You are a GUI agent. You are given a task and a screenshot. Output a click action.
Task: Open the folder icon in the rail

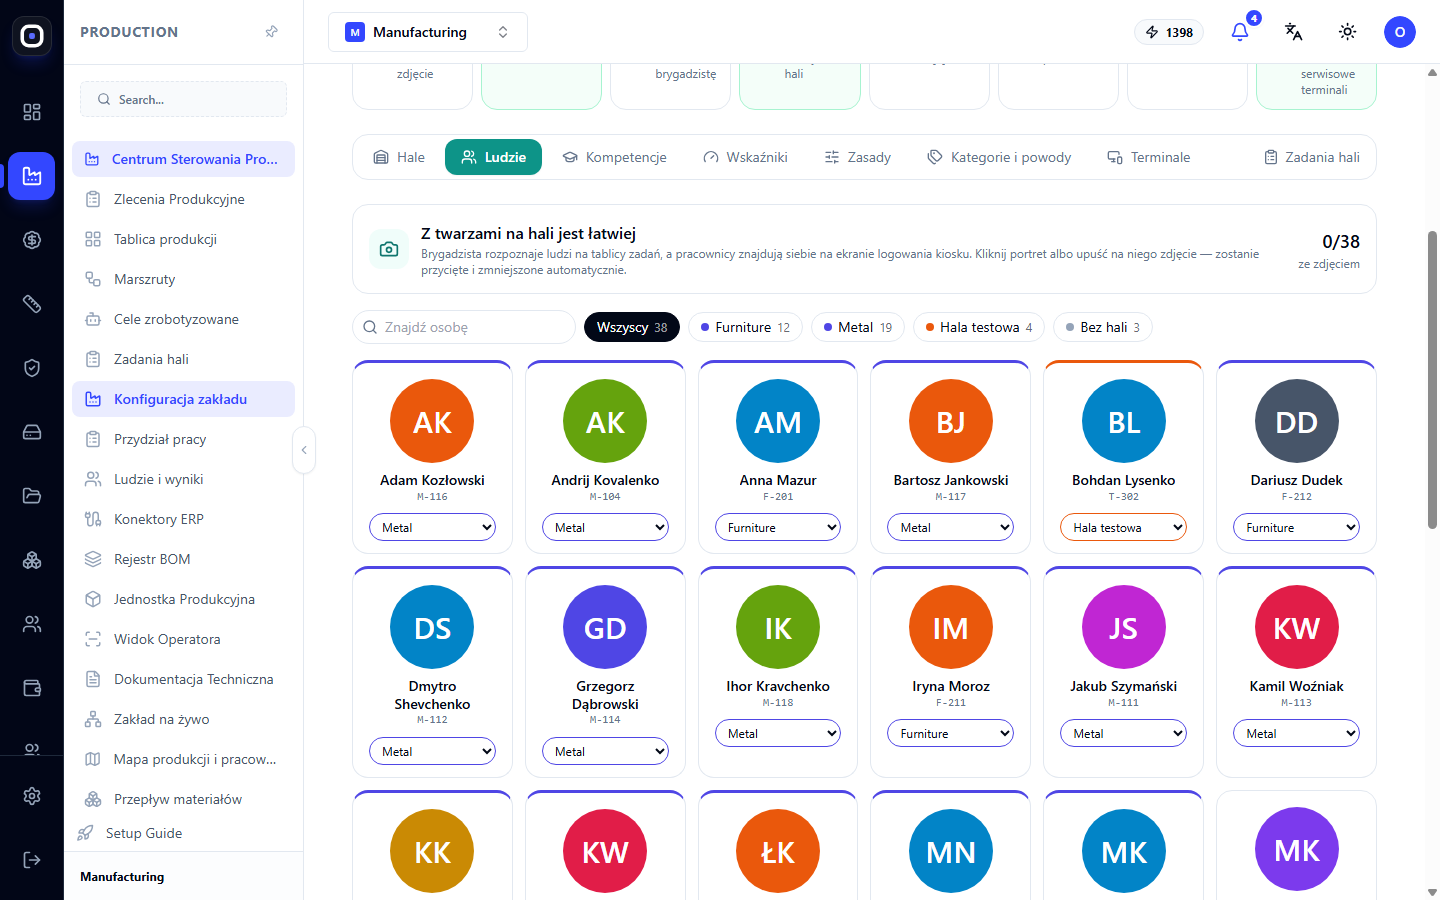(32, 496)
